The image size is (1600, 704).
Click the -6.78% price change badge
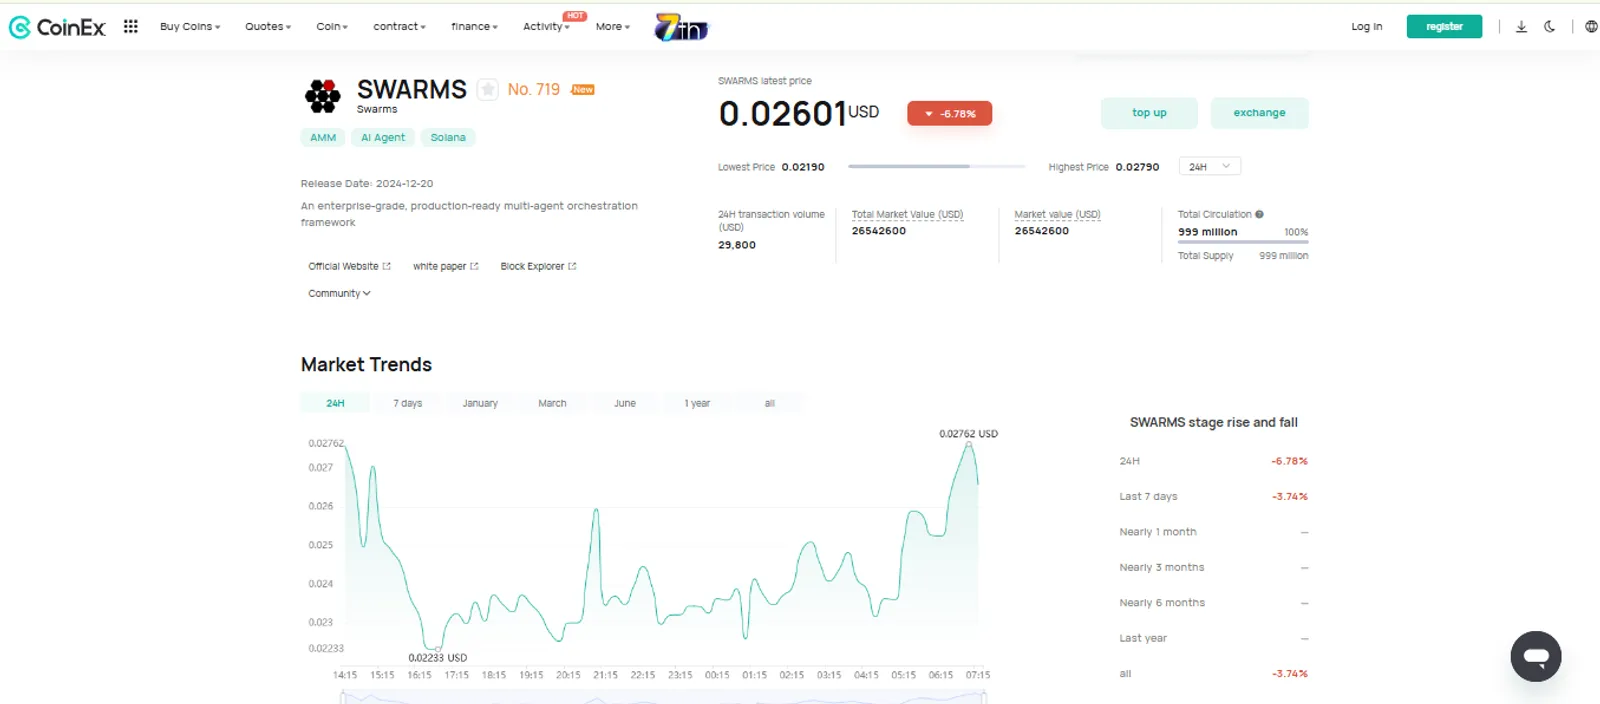tap(950, 114)
